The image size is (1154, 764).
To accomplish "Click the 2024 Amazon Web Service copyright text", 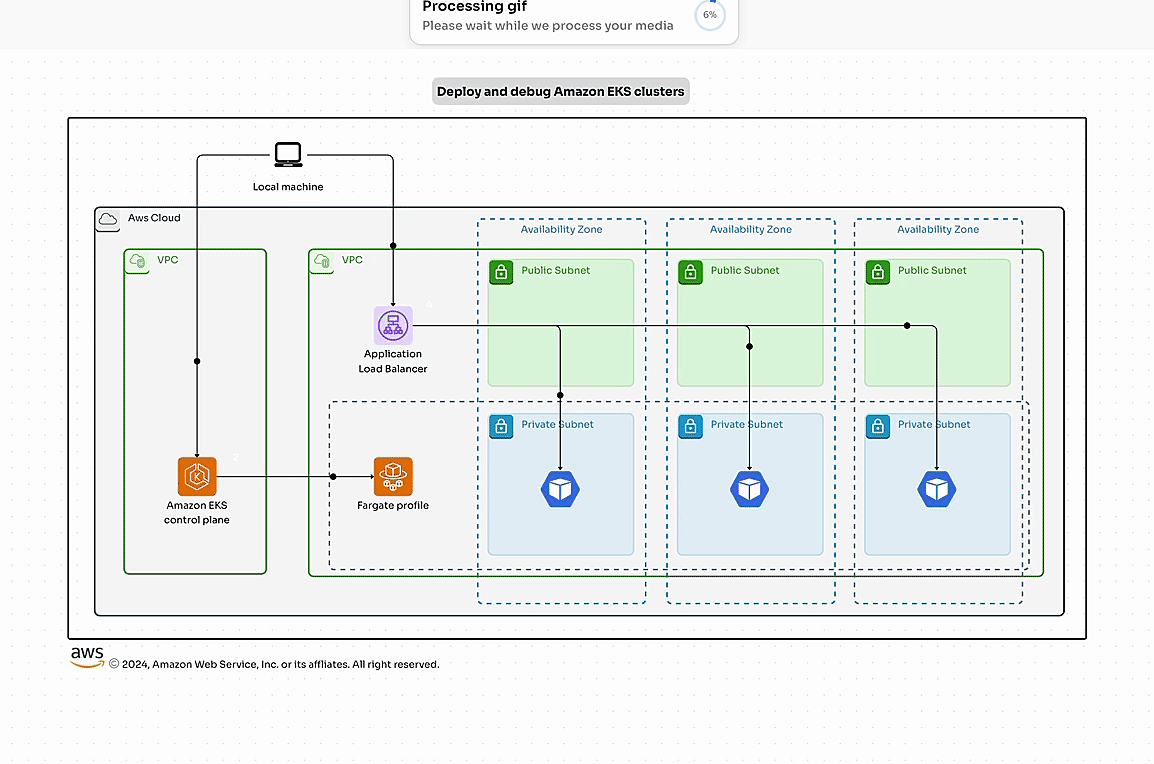I will (x=274, y=664).
